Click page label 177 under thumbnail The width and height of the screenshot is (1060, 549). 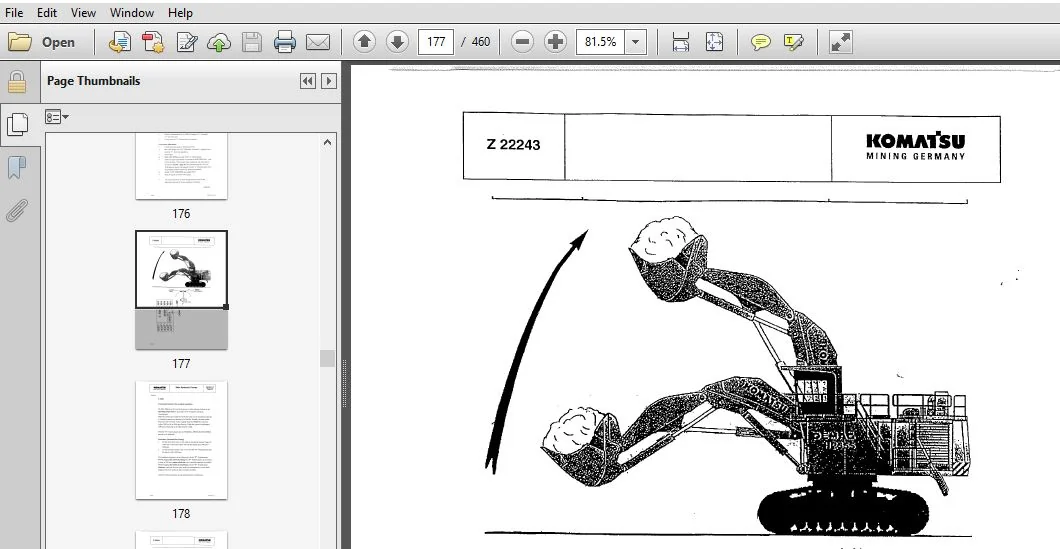pos(181,364)
